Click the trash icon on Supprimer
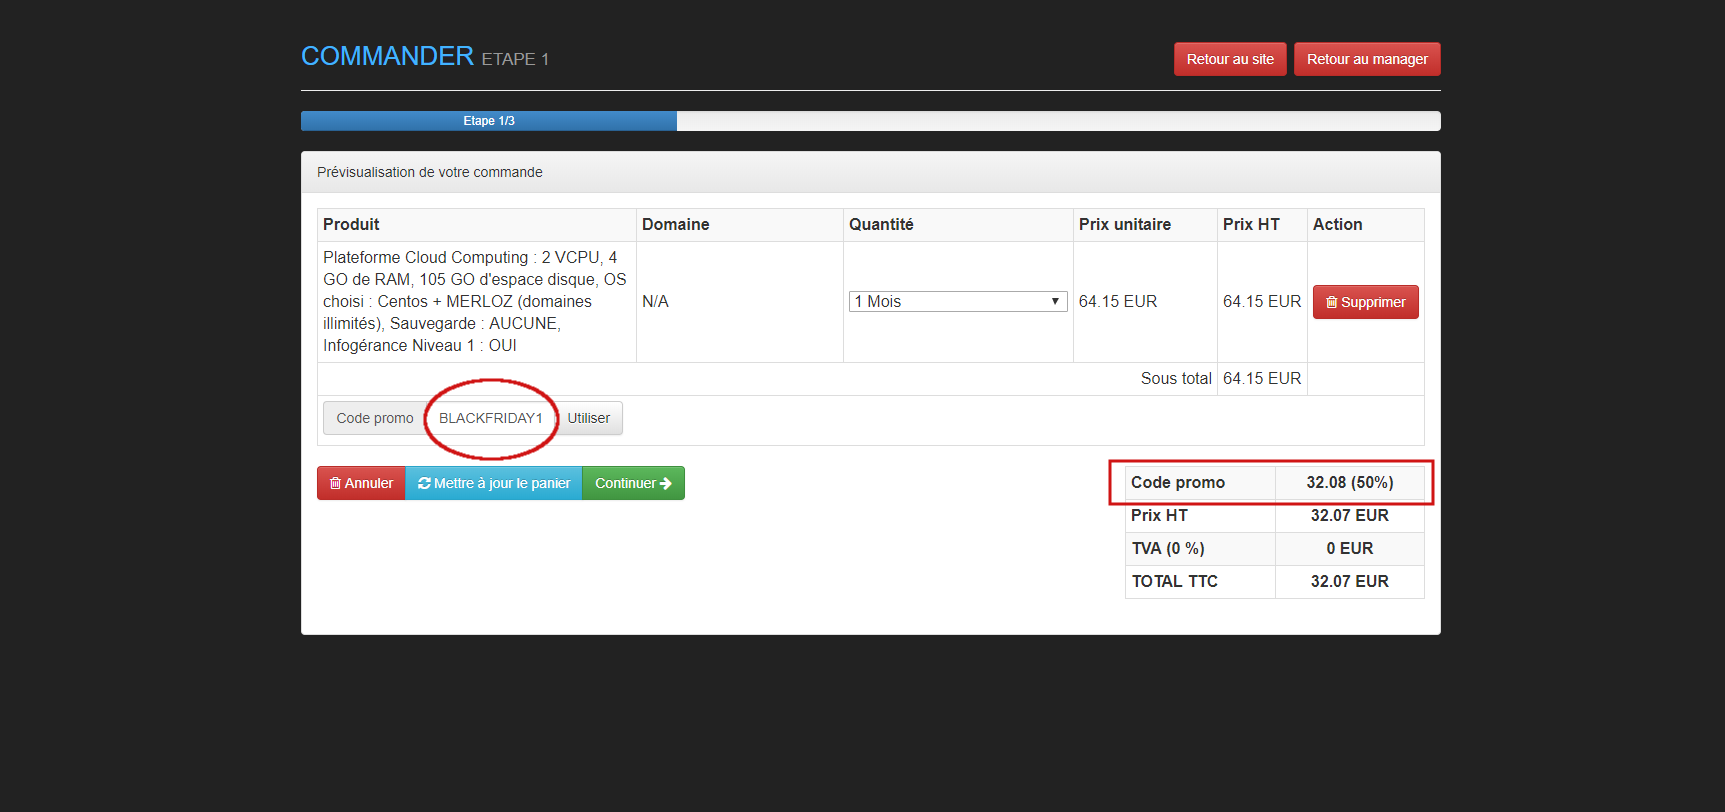The image size is (1725, 812). pyautogui.click(x=1332, y=302)
